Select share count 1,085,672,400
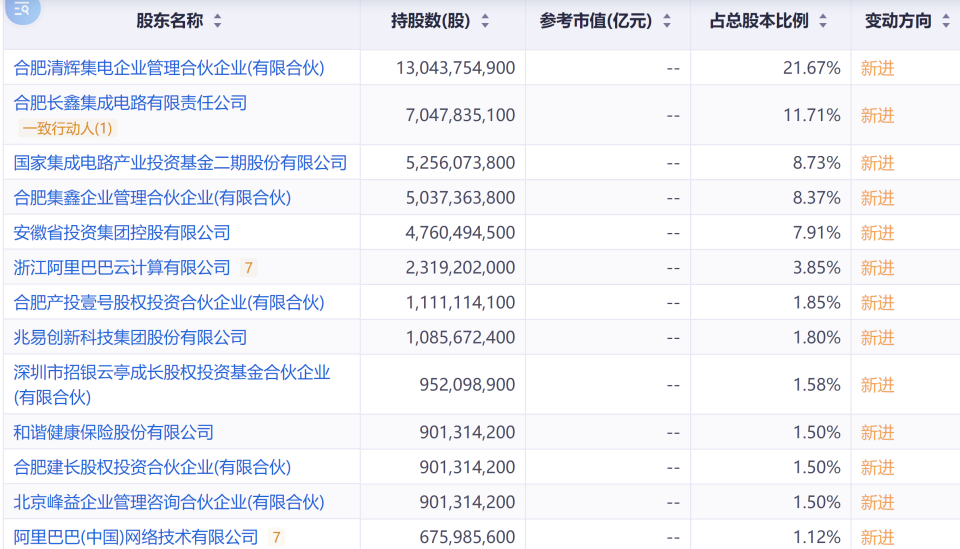Screen dimensions: 960x549 [460, 337]
